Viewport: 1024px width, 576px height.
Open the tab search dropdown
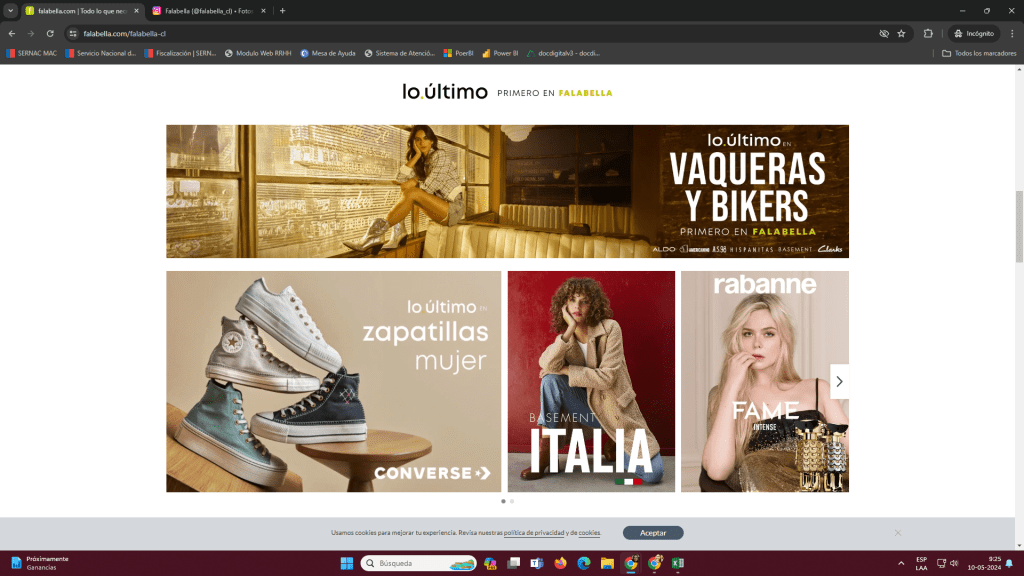point(10,10)
